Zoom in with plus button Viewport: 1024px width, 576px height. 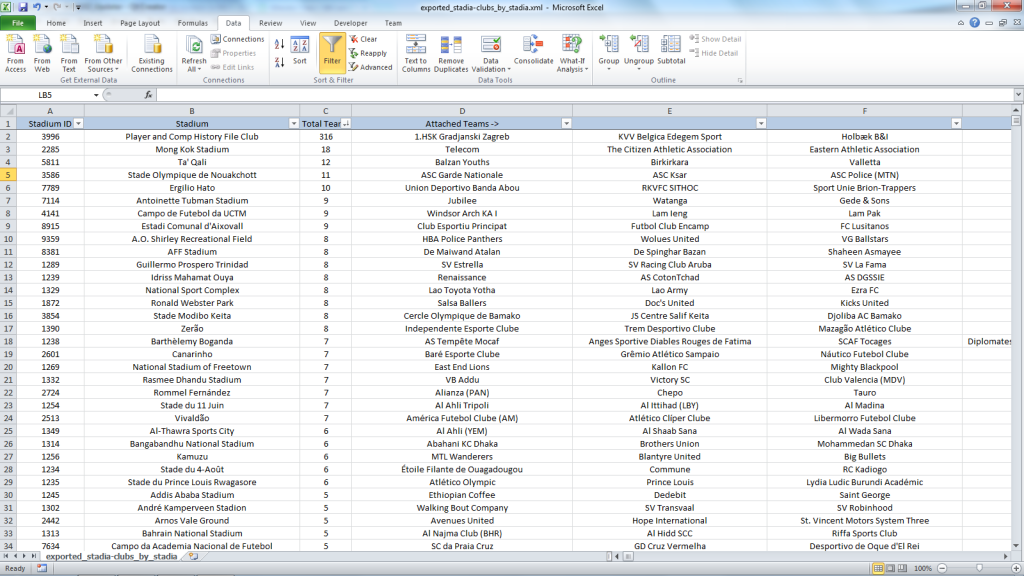[x=1016, y=569]
